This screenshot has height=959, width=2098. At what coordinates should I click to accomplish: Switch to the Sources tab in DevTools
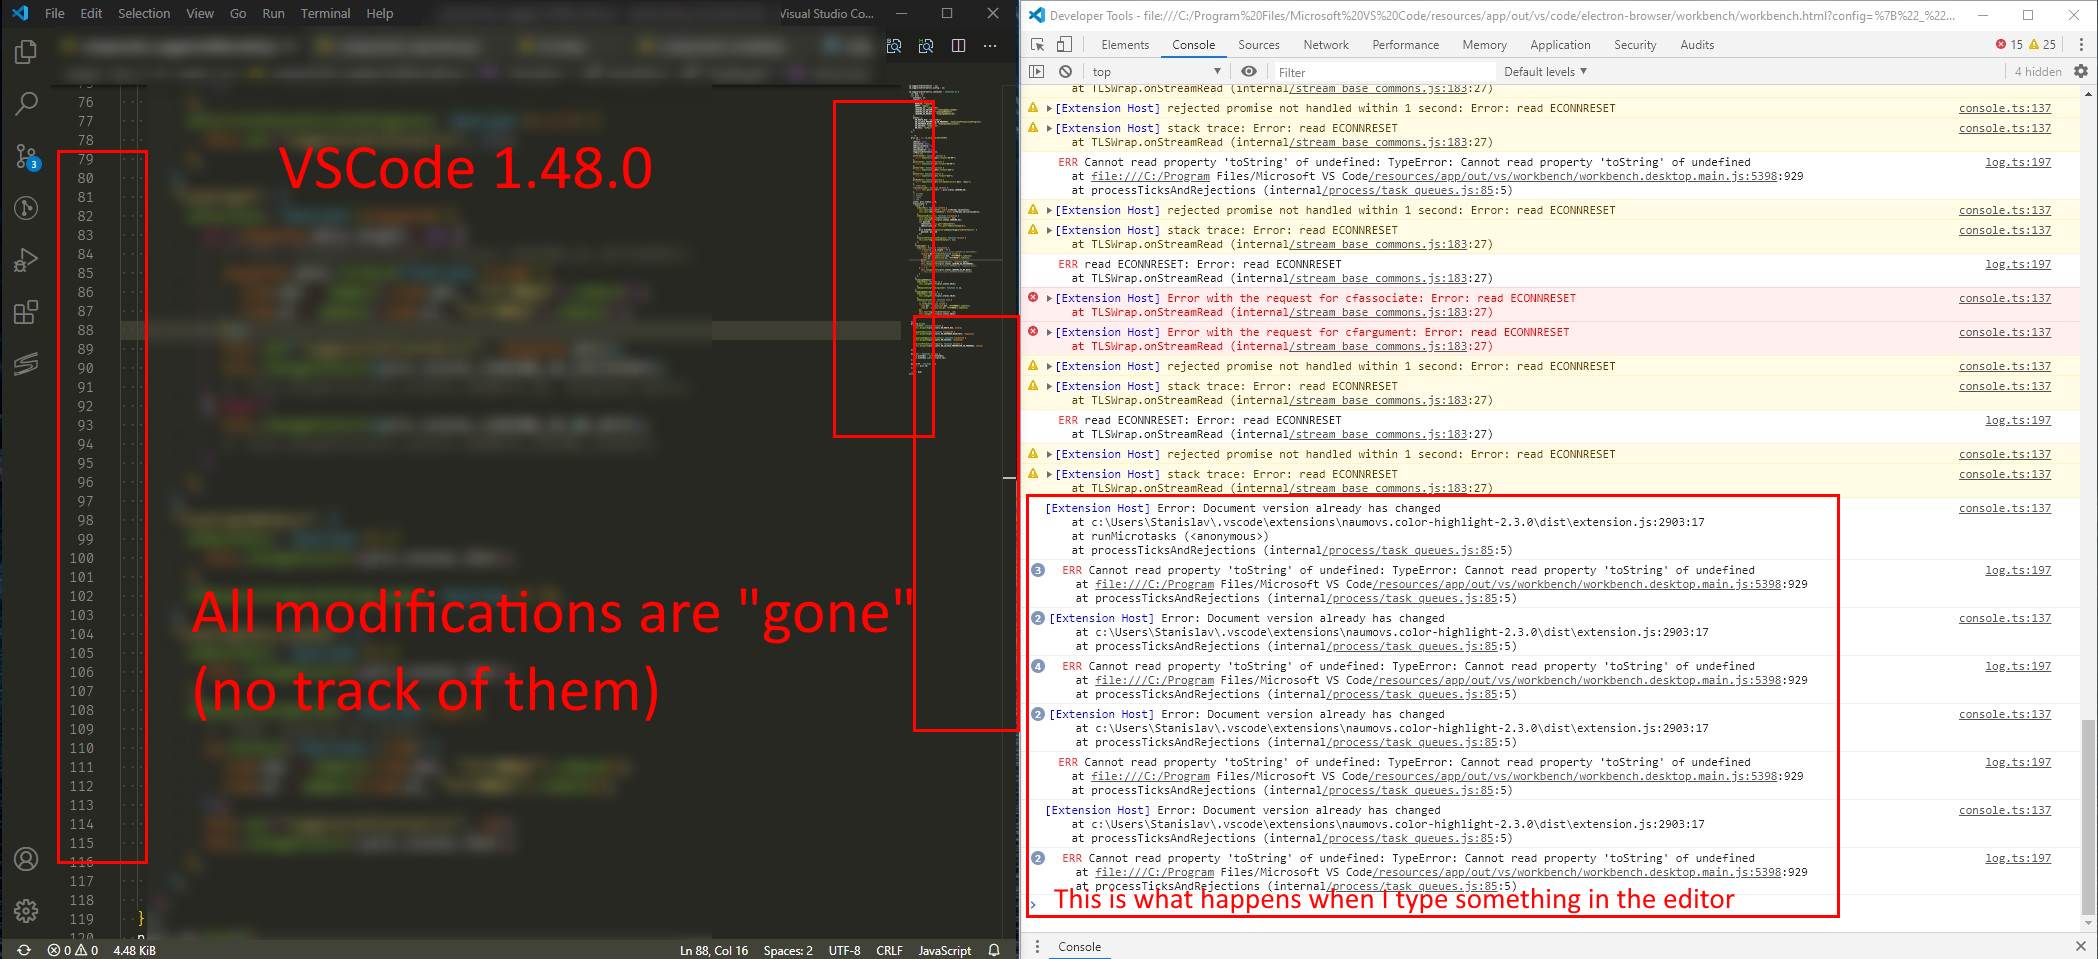pos(1259,44)
